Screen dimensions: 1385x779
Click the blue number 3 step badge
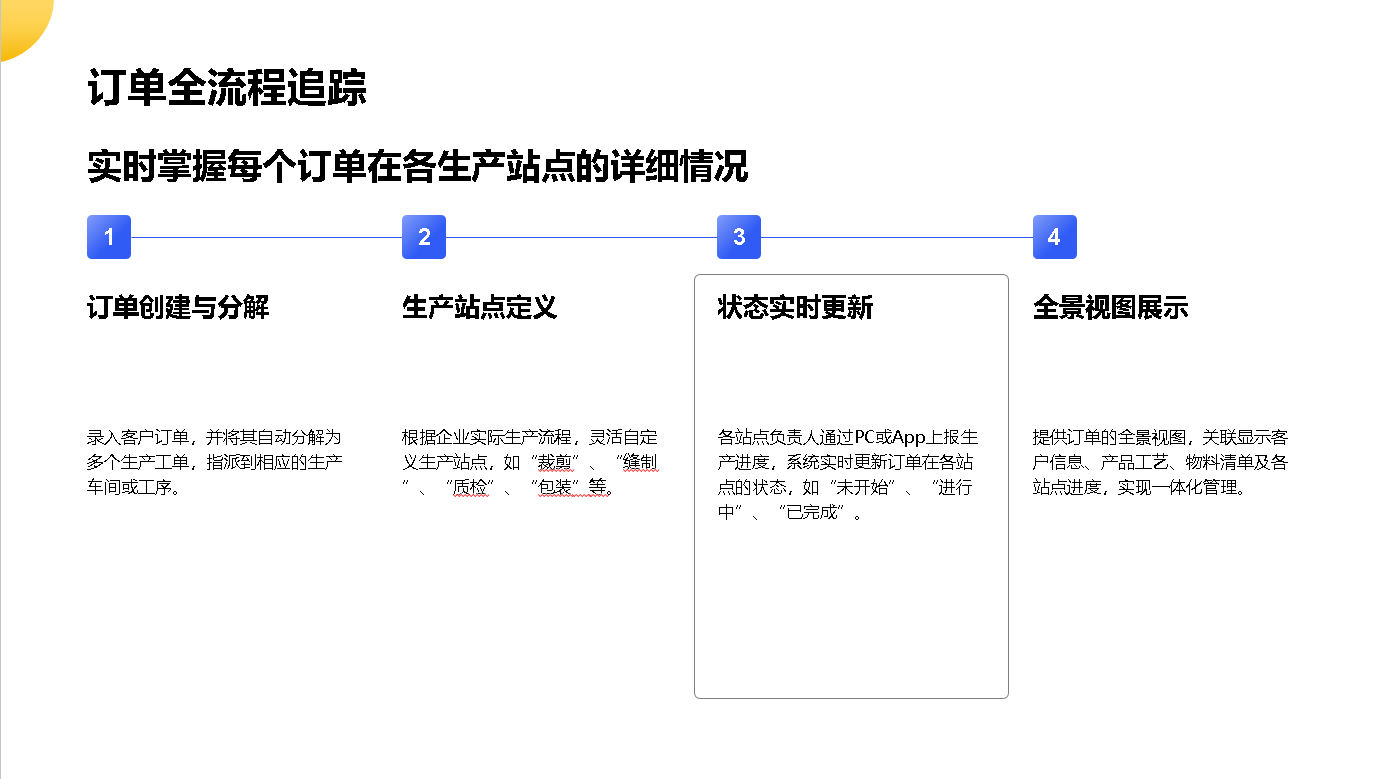(x=739, y=237)
